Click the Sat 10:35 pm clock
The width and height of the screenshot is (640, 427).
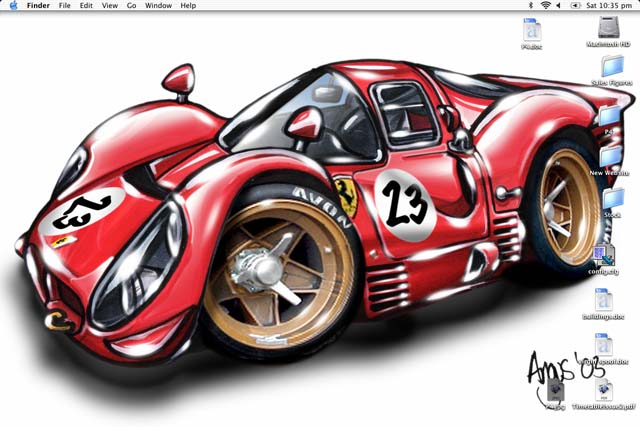[609, 6]
